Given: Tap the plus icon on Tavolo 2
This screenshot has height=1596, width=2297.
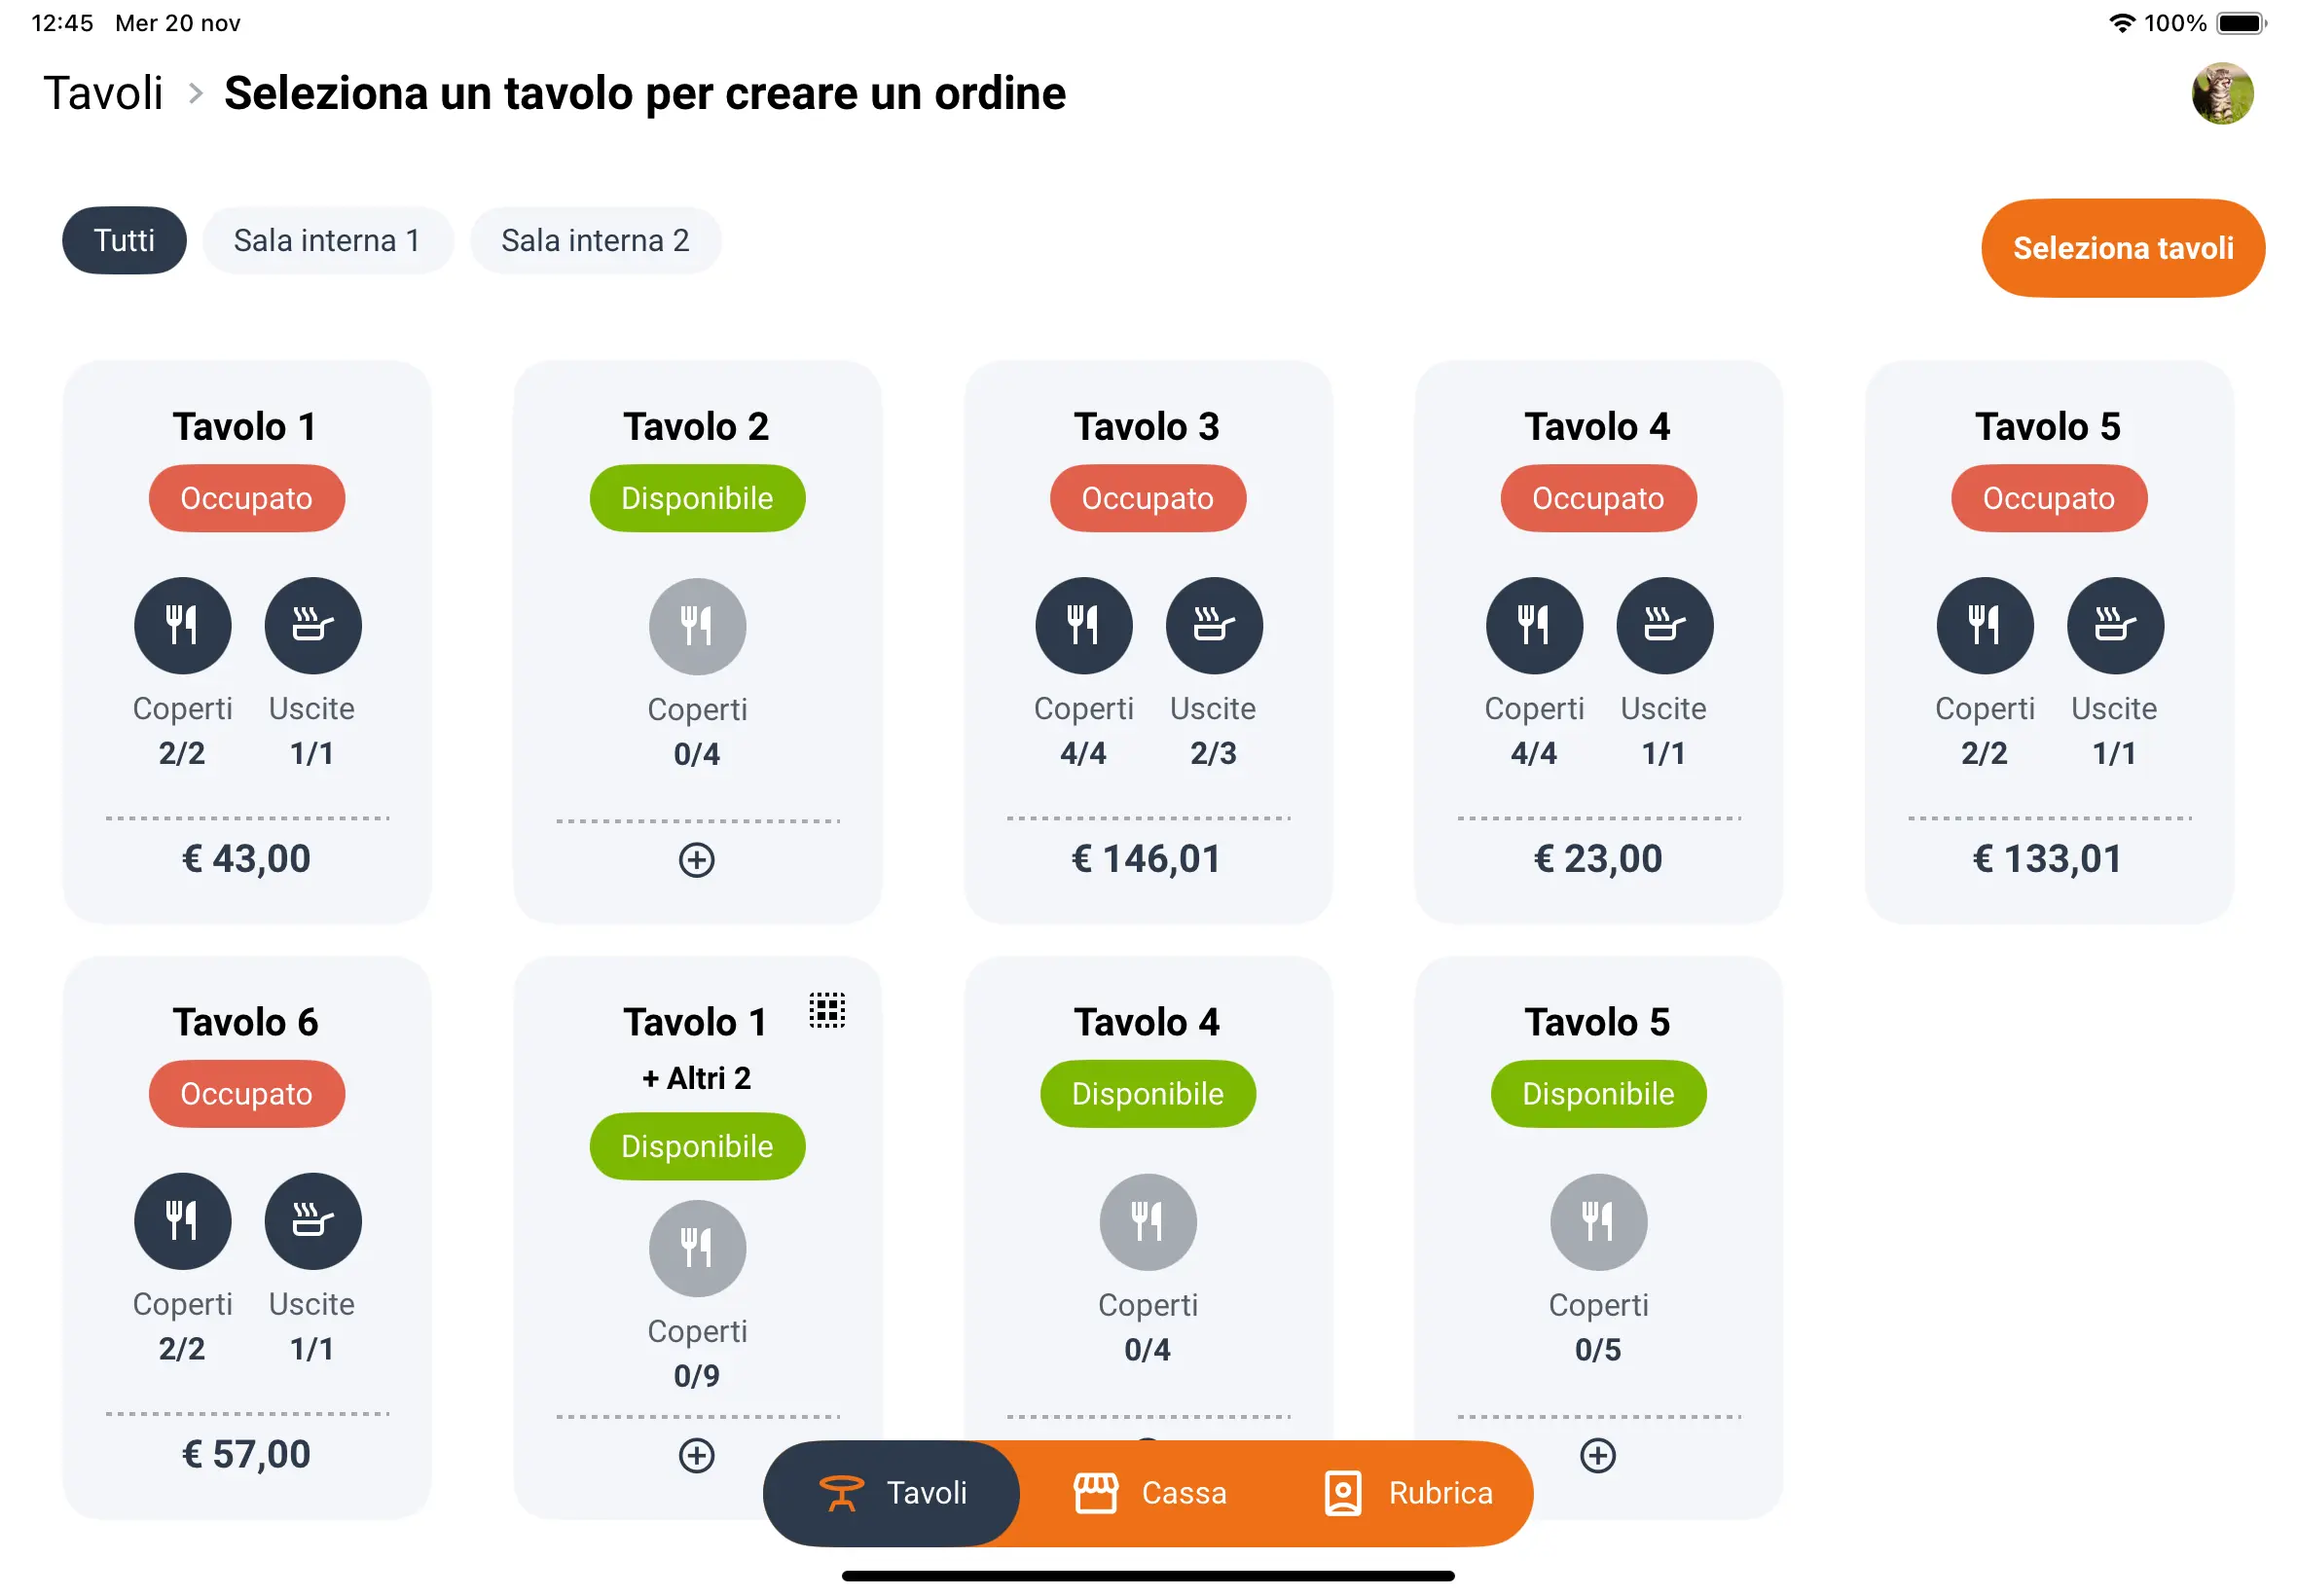Looking at the screenshot, I should pos(696,860).
